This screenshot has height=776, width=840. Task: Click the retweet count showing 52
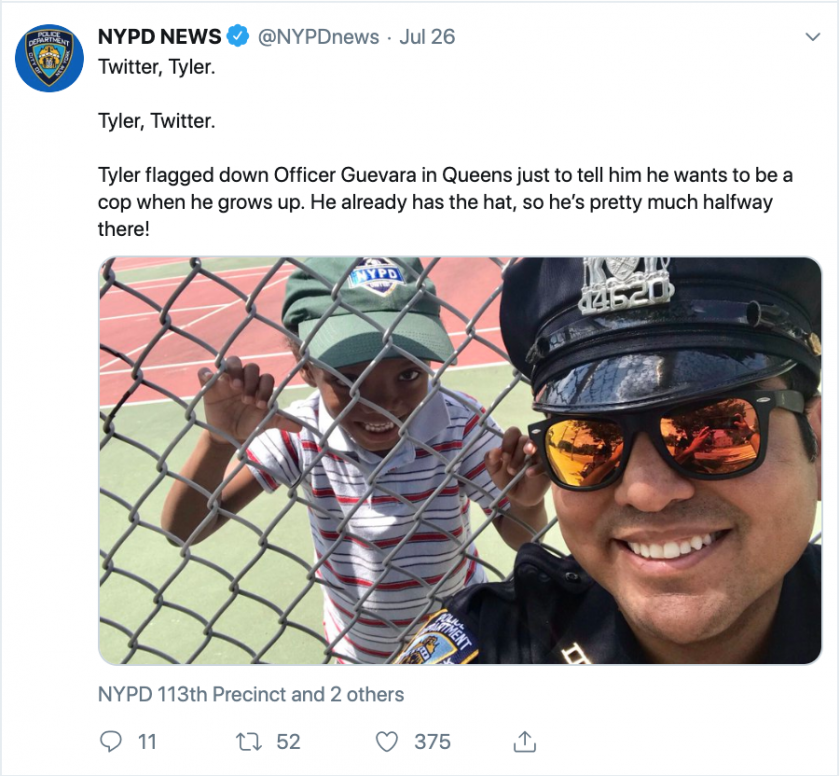288,742
